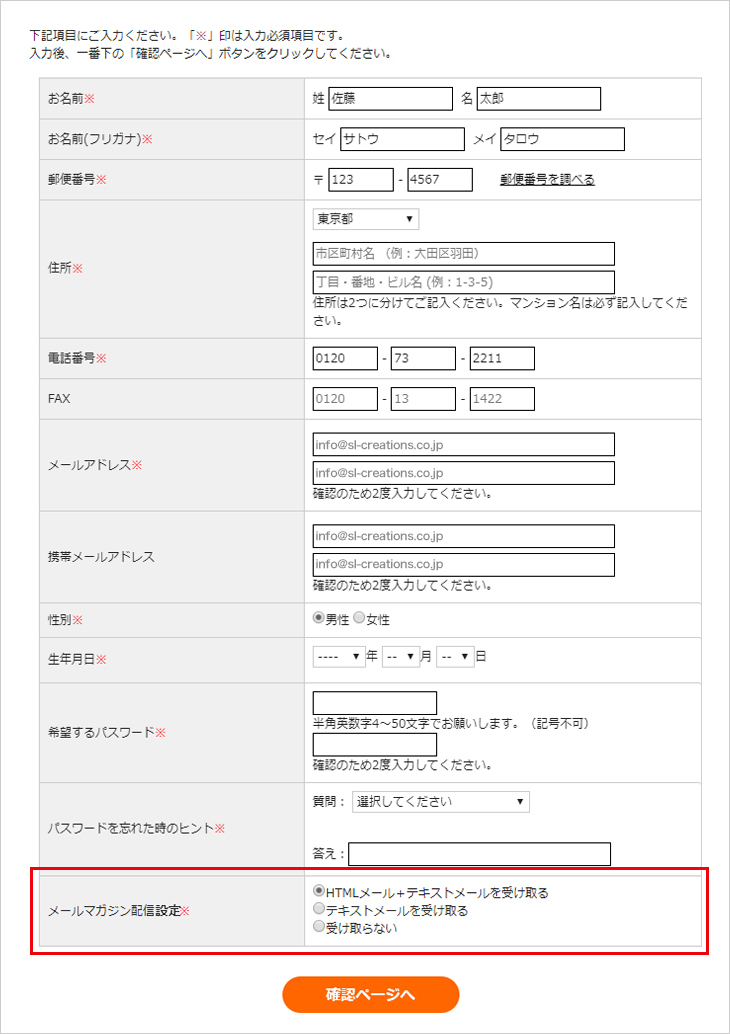This screenshot has height=1034, width=730.
Task: Click the 名 field containing 太郎
Action: pyautogui.click(x=538, y=99)
